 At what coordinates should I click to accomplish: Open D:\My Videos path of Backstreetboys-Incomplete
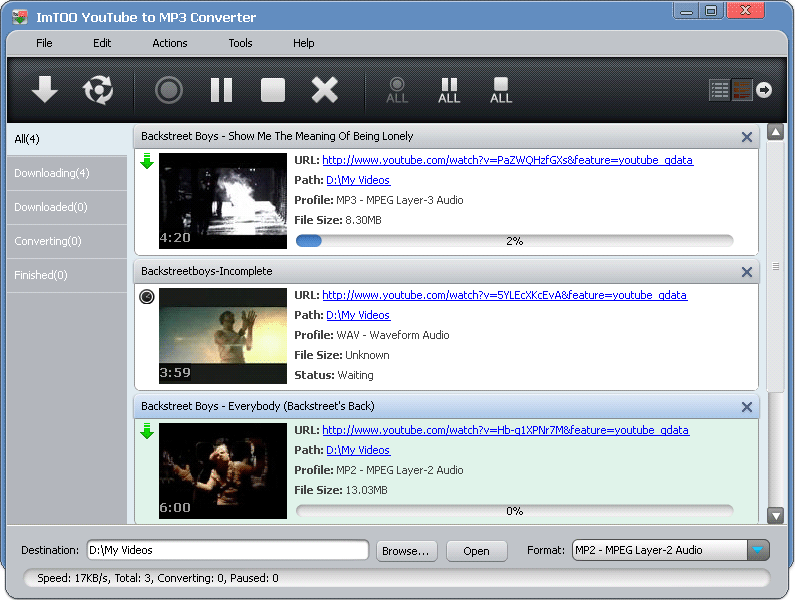(x=358, y=315)
